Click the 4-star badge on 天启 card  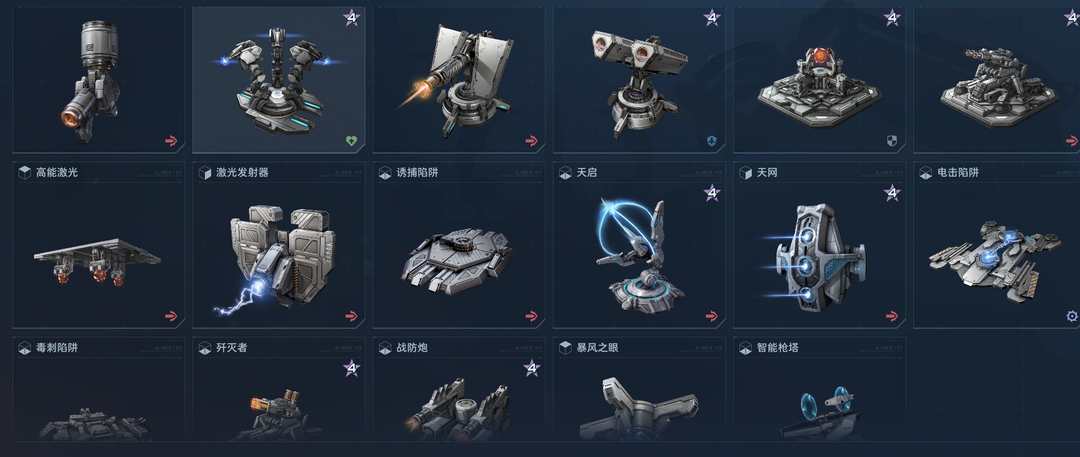tap(712, 192)
